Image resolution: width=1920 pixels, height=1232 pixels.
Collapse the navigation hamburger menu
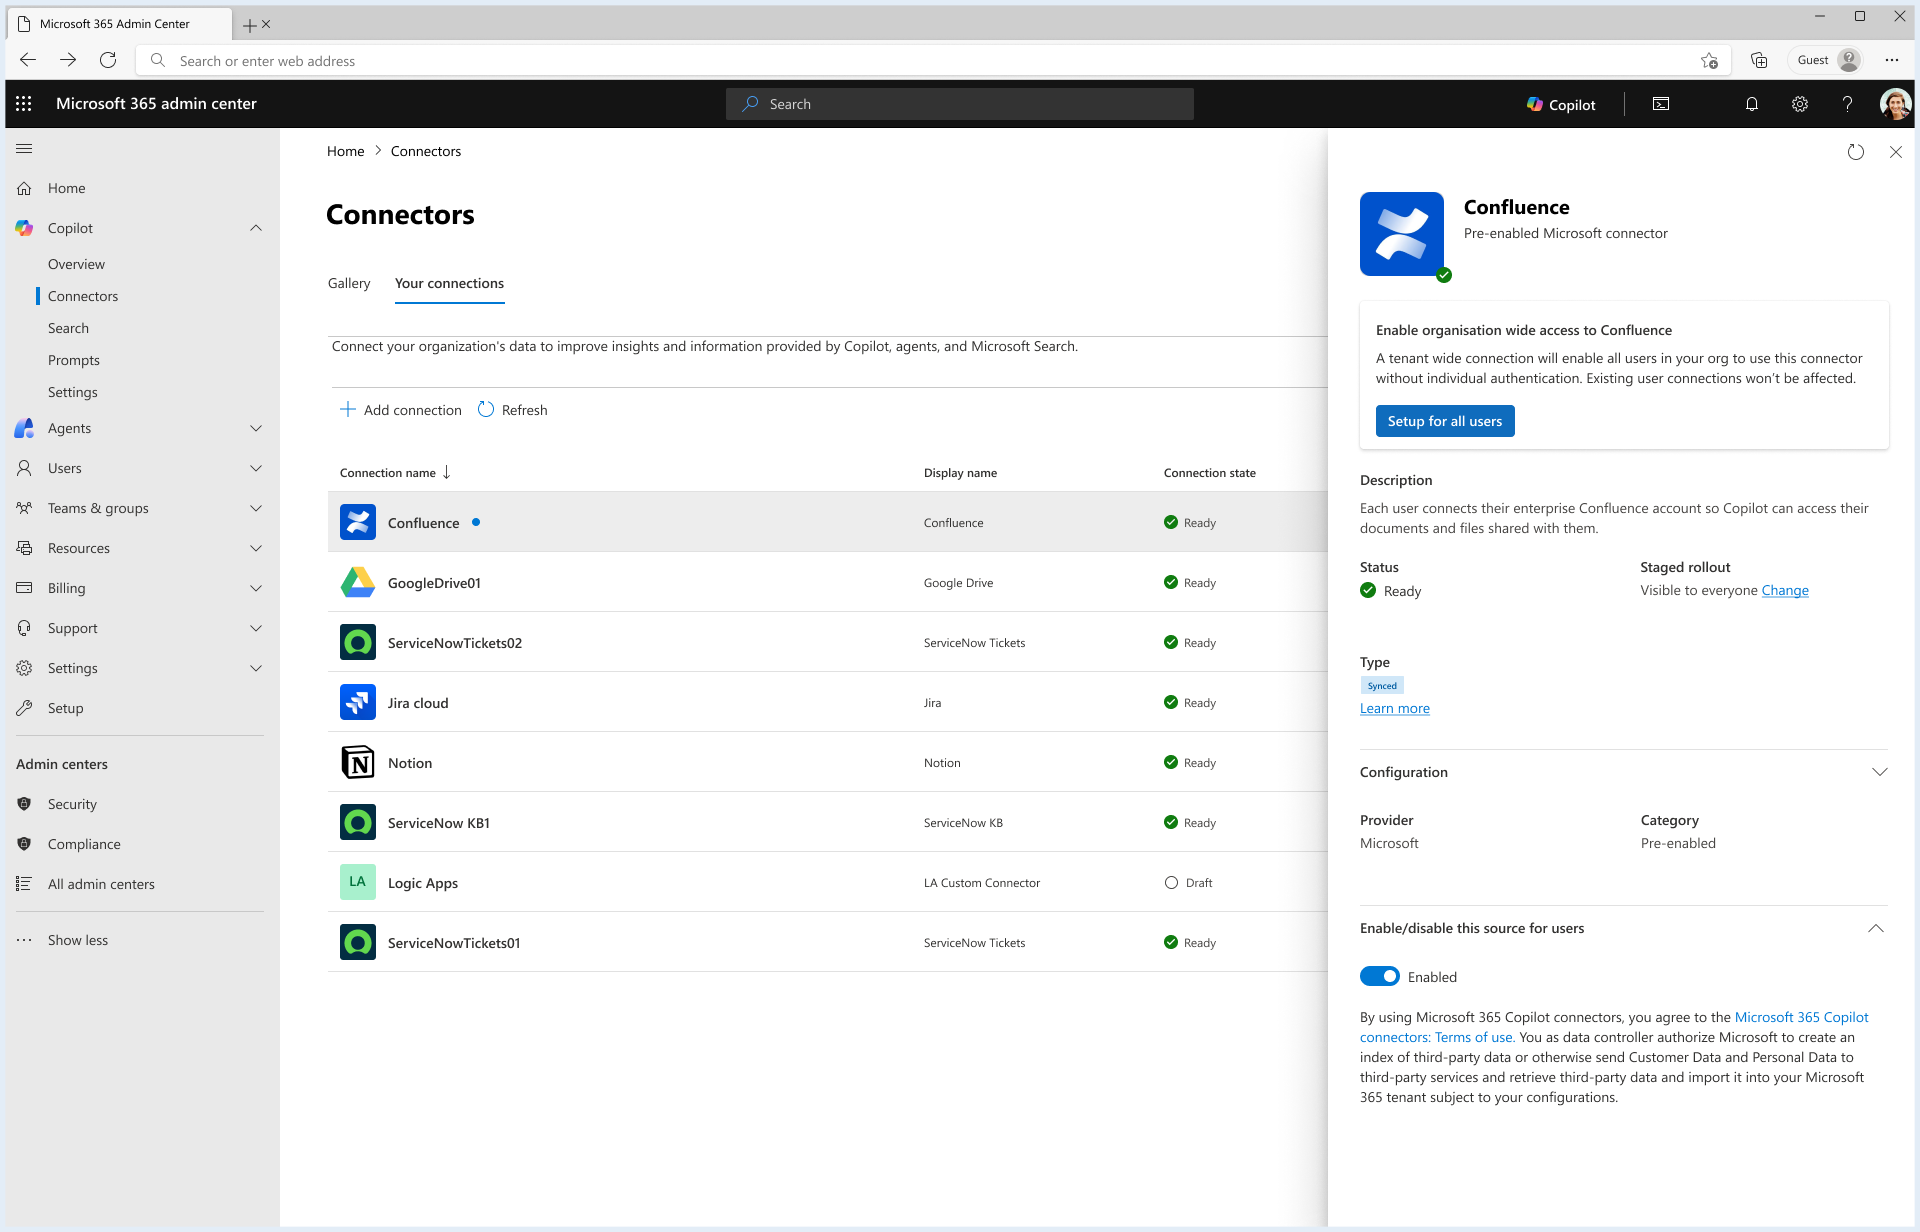pyautogui.click(x=25, y=149)
